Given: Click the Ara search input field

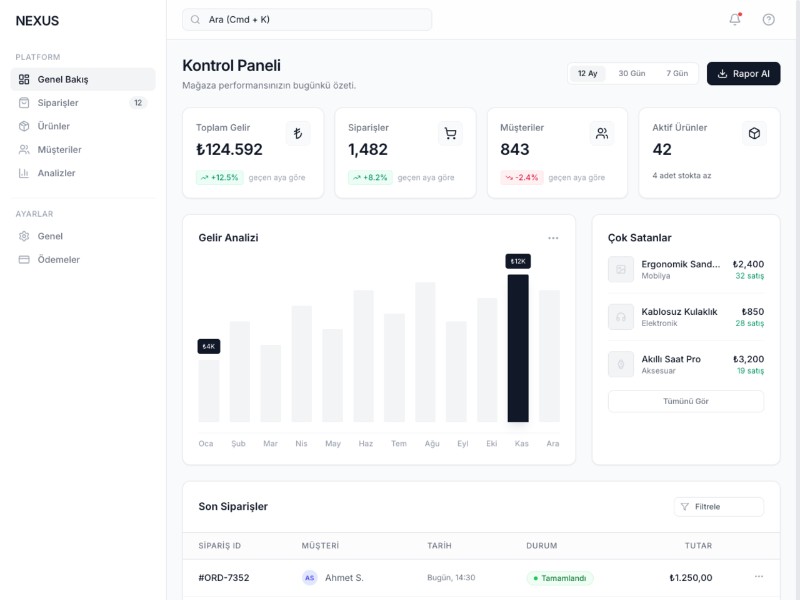Looking at the screenshot, I should pos(307,19).
